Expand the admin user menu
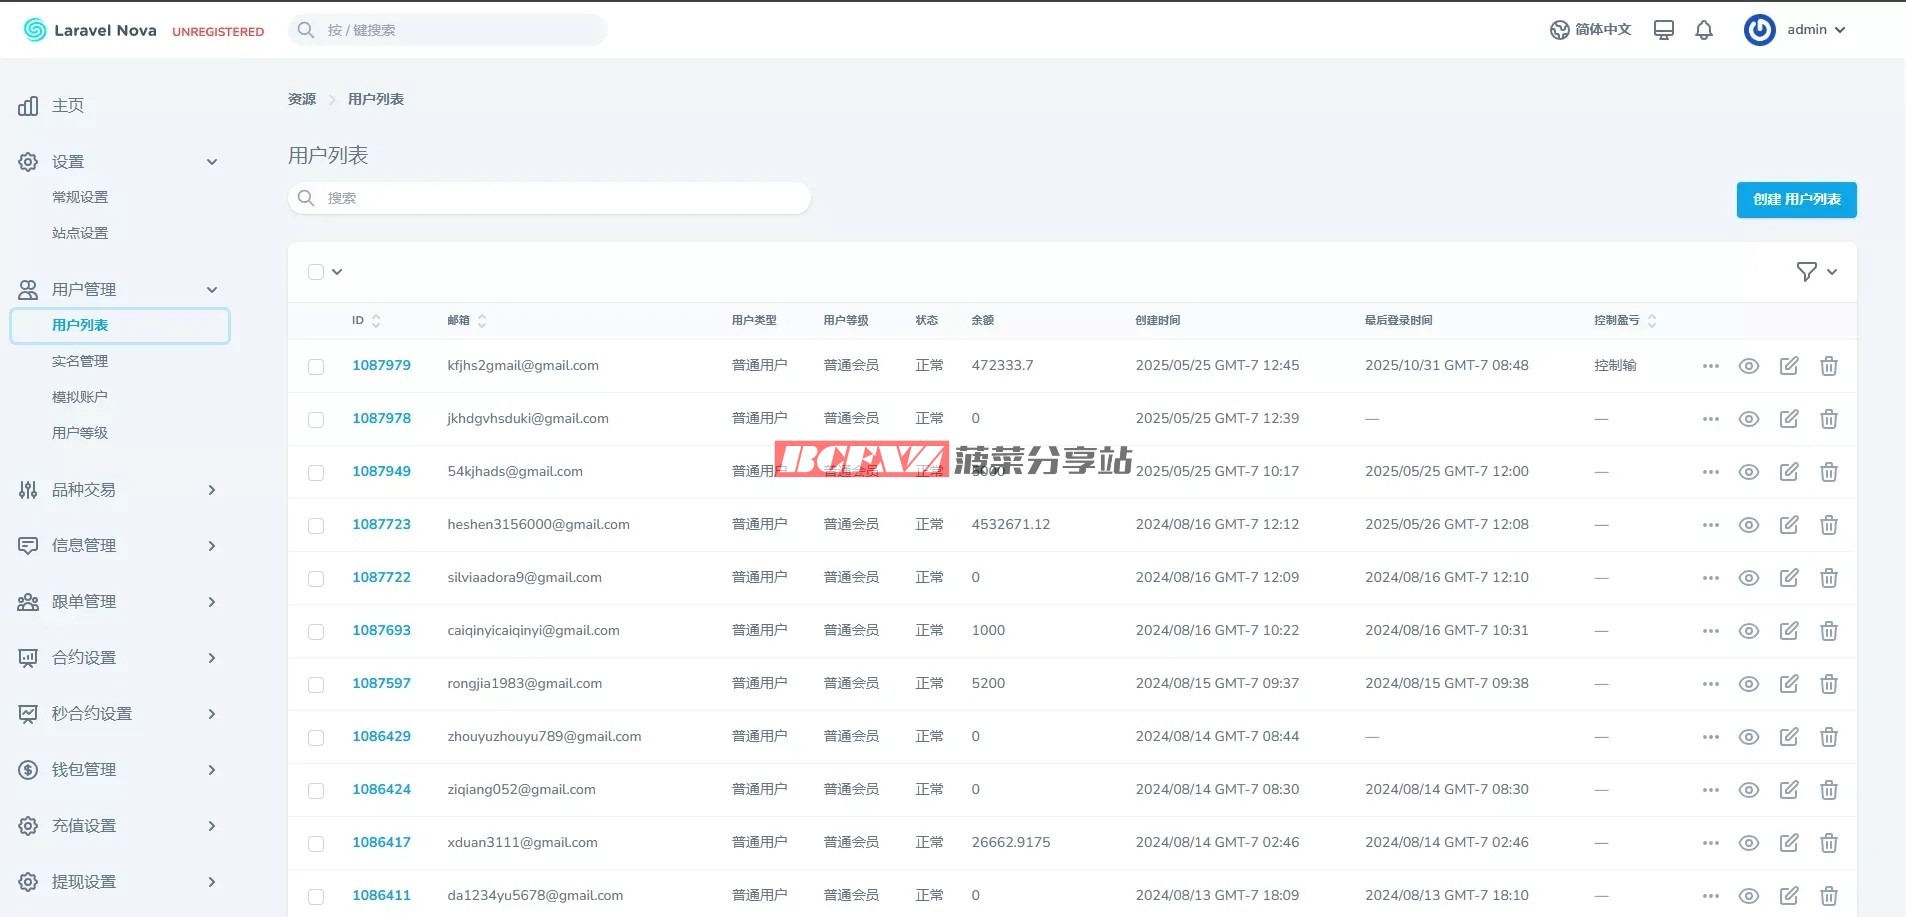The height and width of the screenshot is (917, 1906). [1796, 30]
